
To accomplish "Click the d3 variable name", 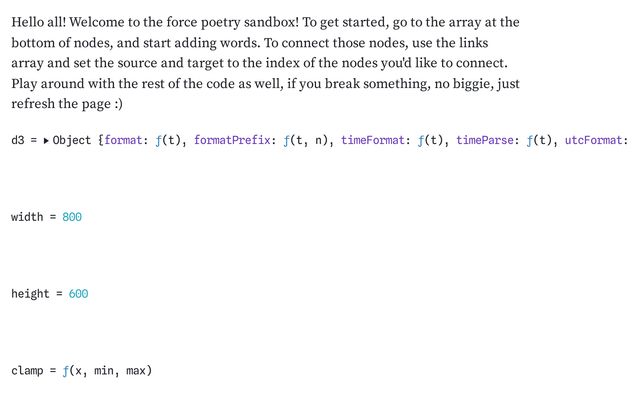I will click(x=17, y=141).
